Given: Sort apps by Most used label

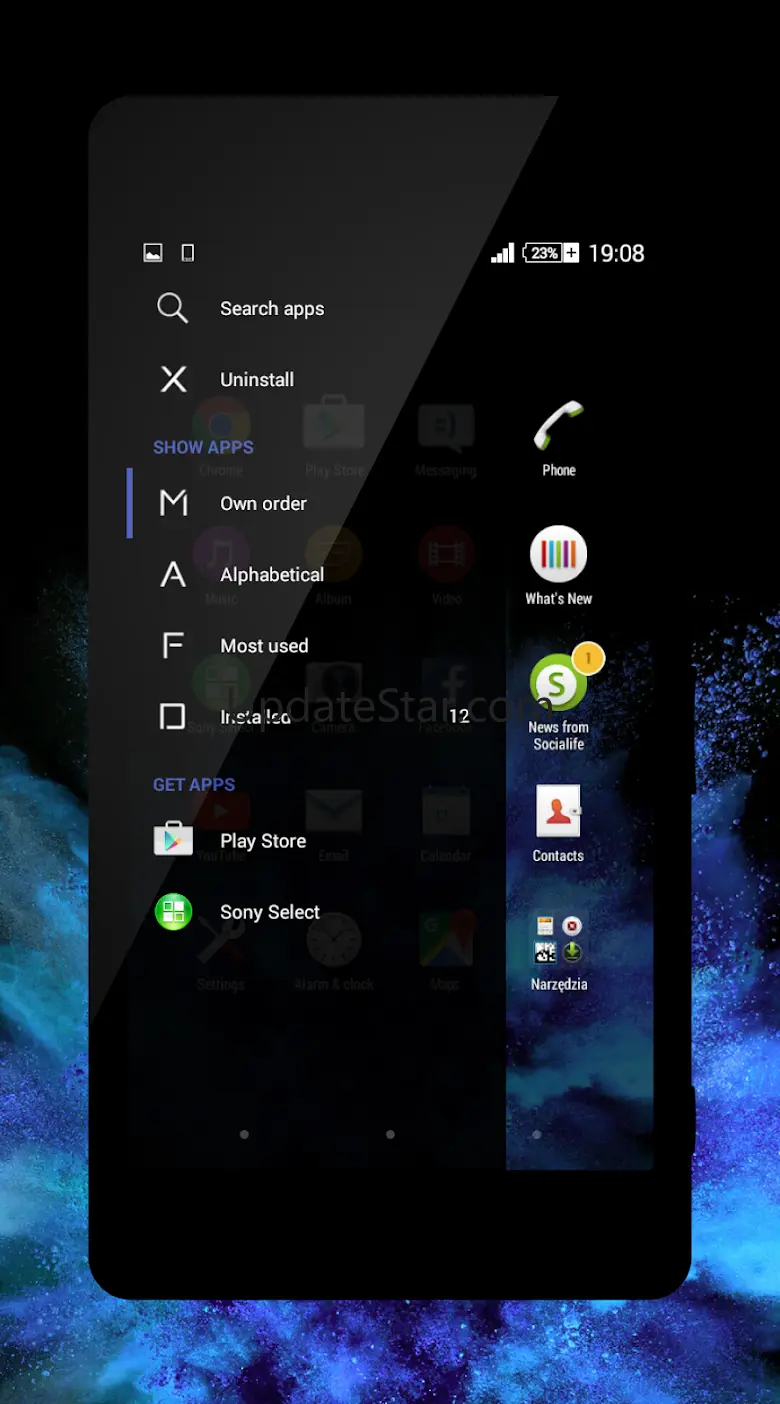Looking at the screenshot, I should (x=264, y=646).
